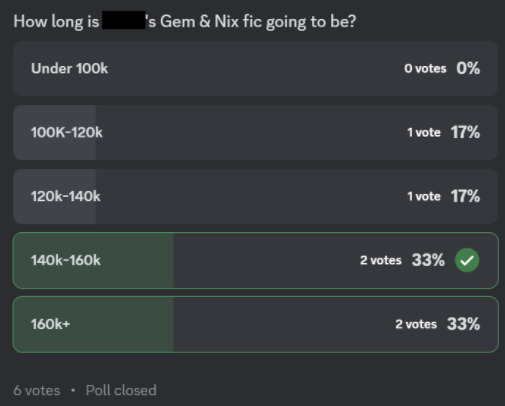Click 1 vote on 120k-140k row
This screenshot has width=505, height=406.
pos(424,196)
